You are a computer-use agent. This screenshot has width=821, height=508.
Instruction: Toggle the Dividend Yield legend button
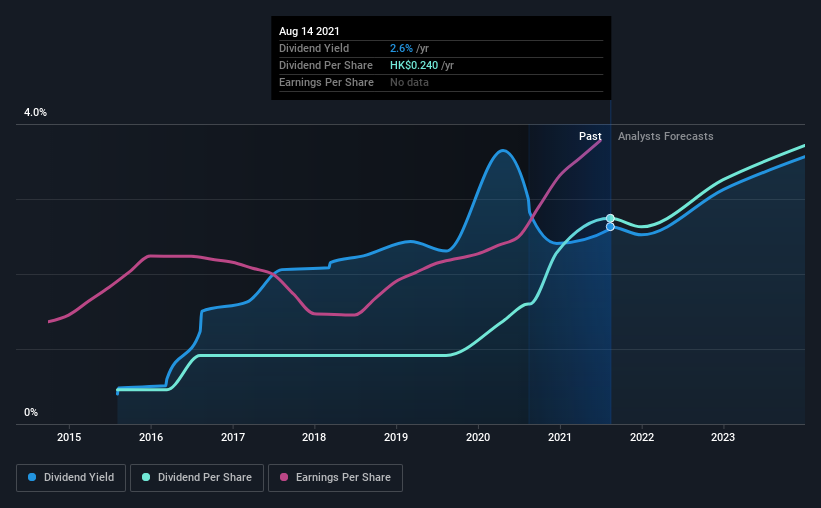[x=71, y=478]
